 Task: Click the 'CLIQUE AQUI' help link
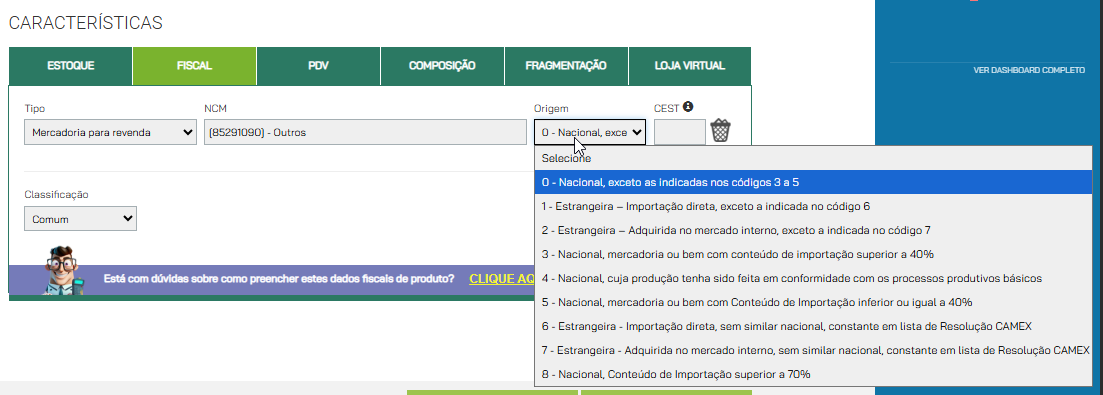[x=502, y=279]
